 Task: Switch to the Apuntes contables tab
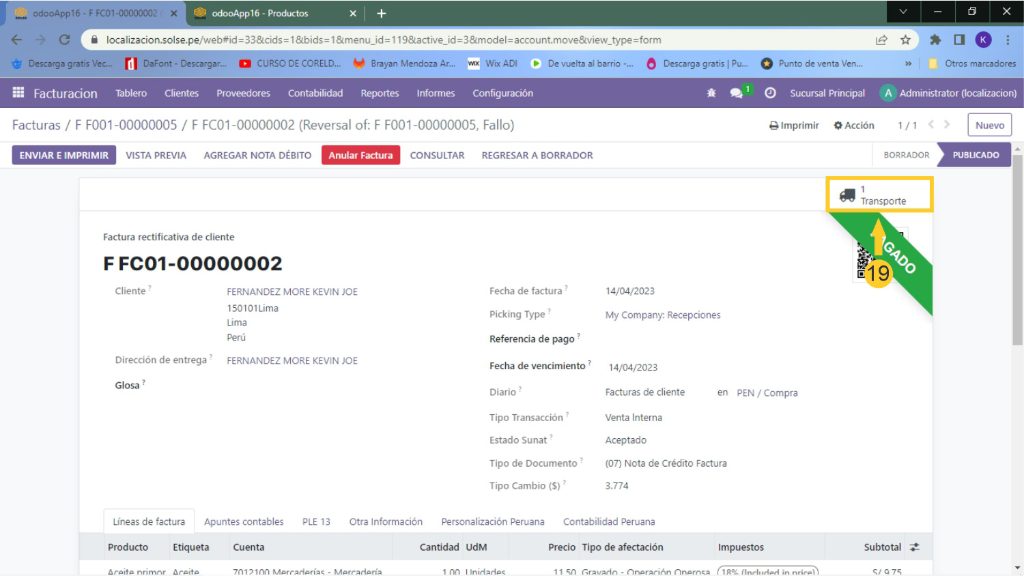pos(243,522)
